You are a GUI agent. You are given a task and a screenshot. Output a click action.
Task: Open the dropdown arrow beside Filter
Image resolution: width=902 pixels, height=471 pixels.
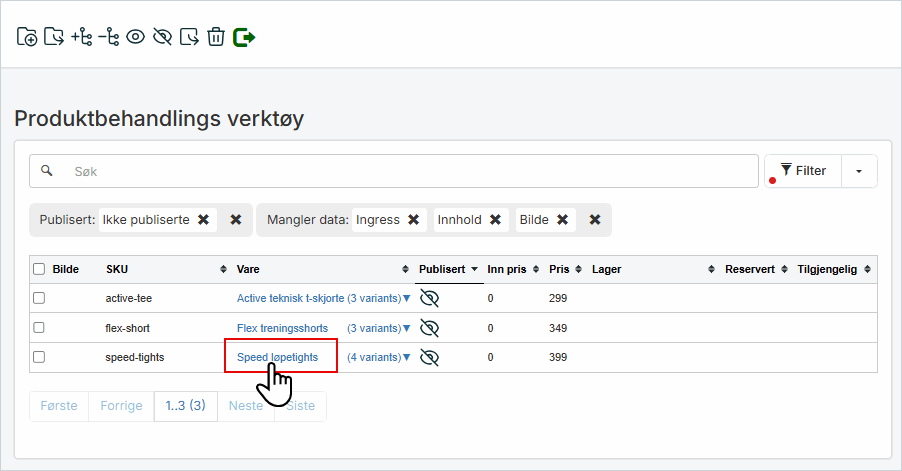(x=859, y=171)
